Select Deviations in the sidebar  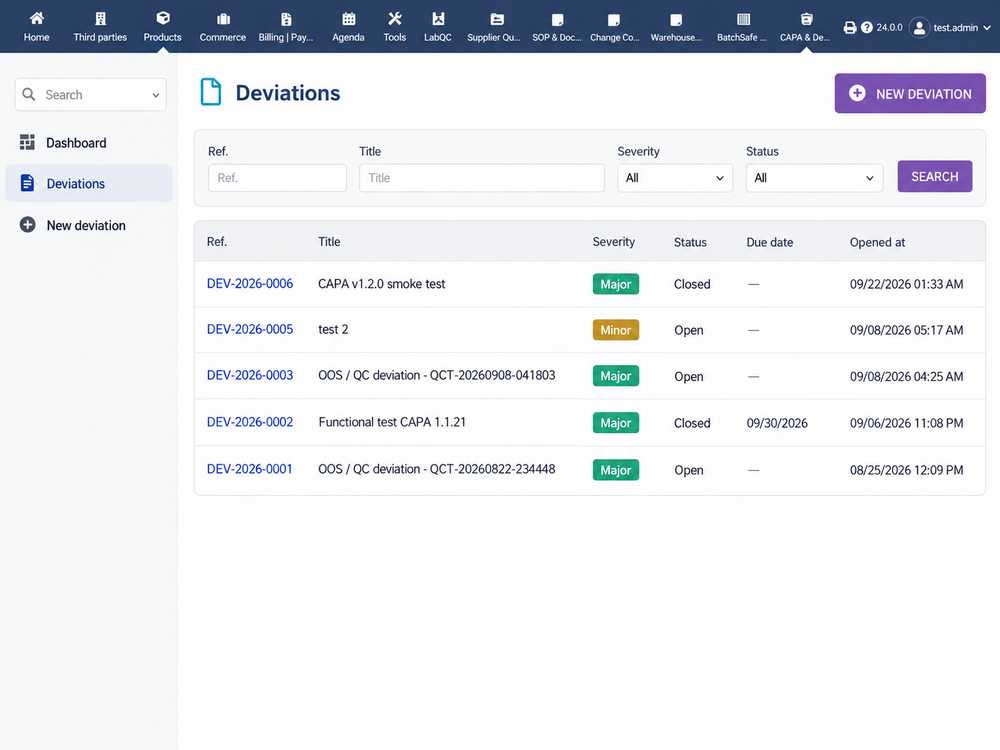click(x=89, y=184)
